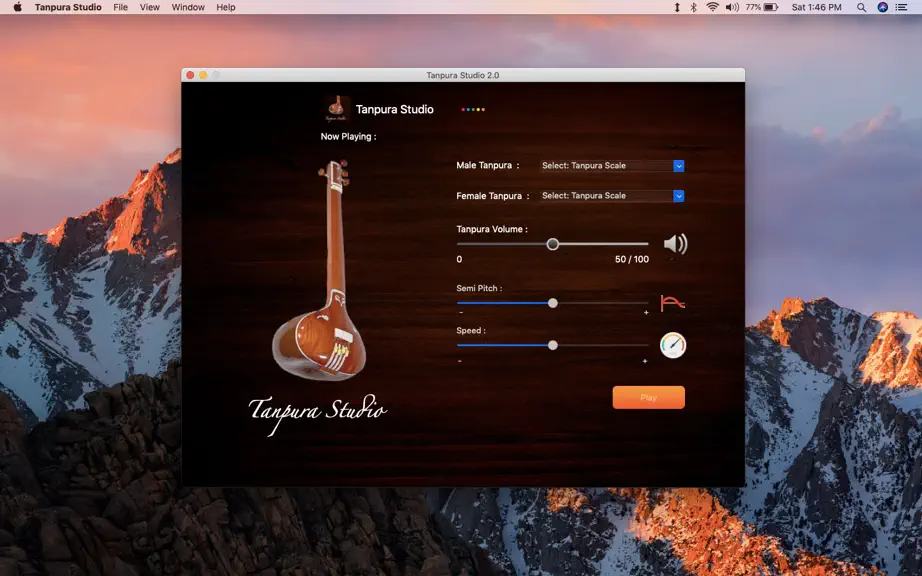Click the speaker volume icon

point(676,244)
